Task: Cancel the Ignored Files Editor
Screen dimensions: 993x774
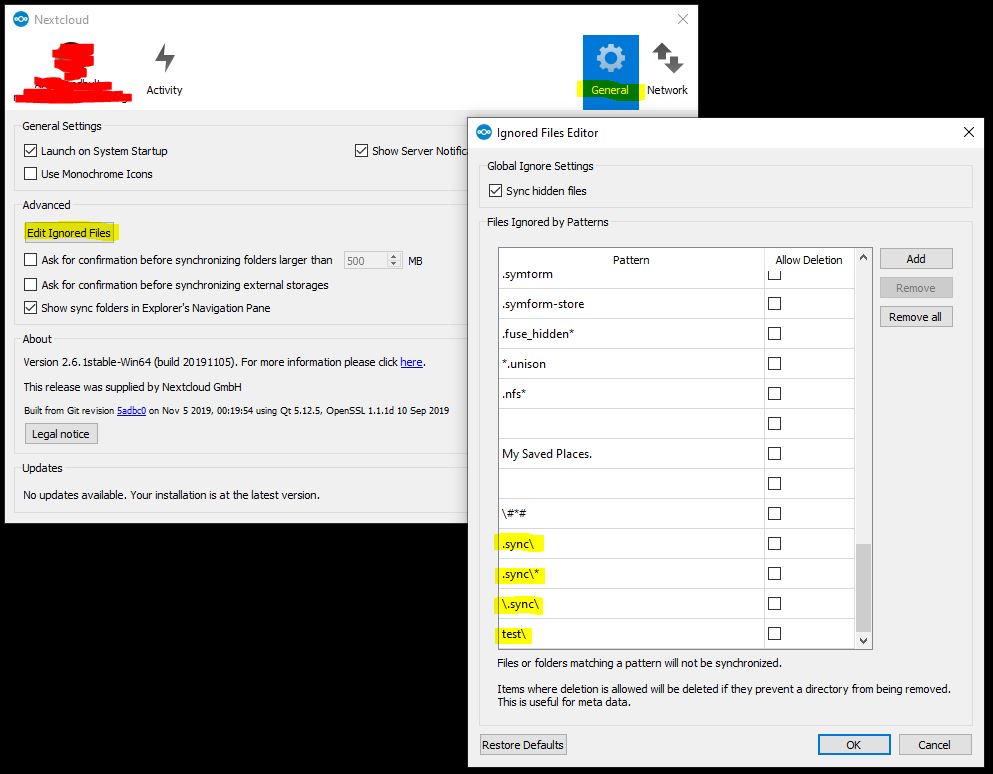Action: 935,745
